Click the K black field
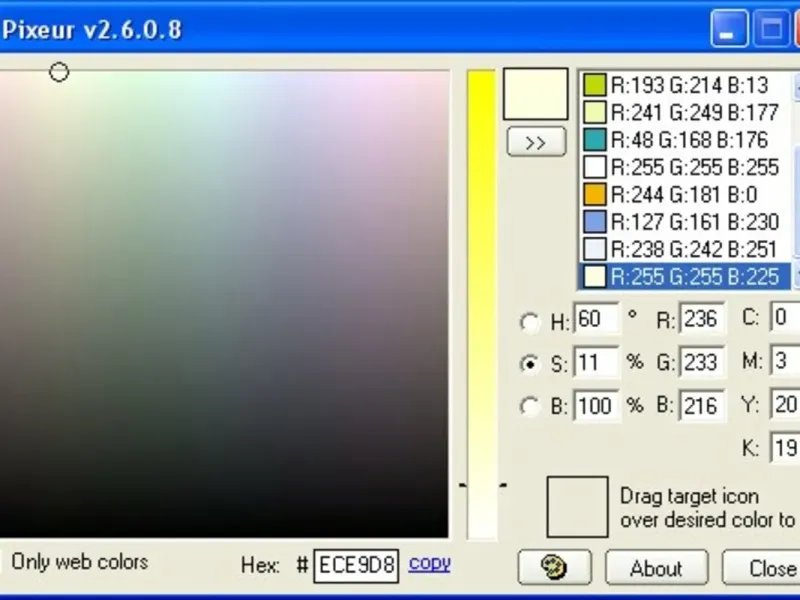This screenshot has height=600, width=800. click(x=785, y=448)
